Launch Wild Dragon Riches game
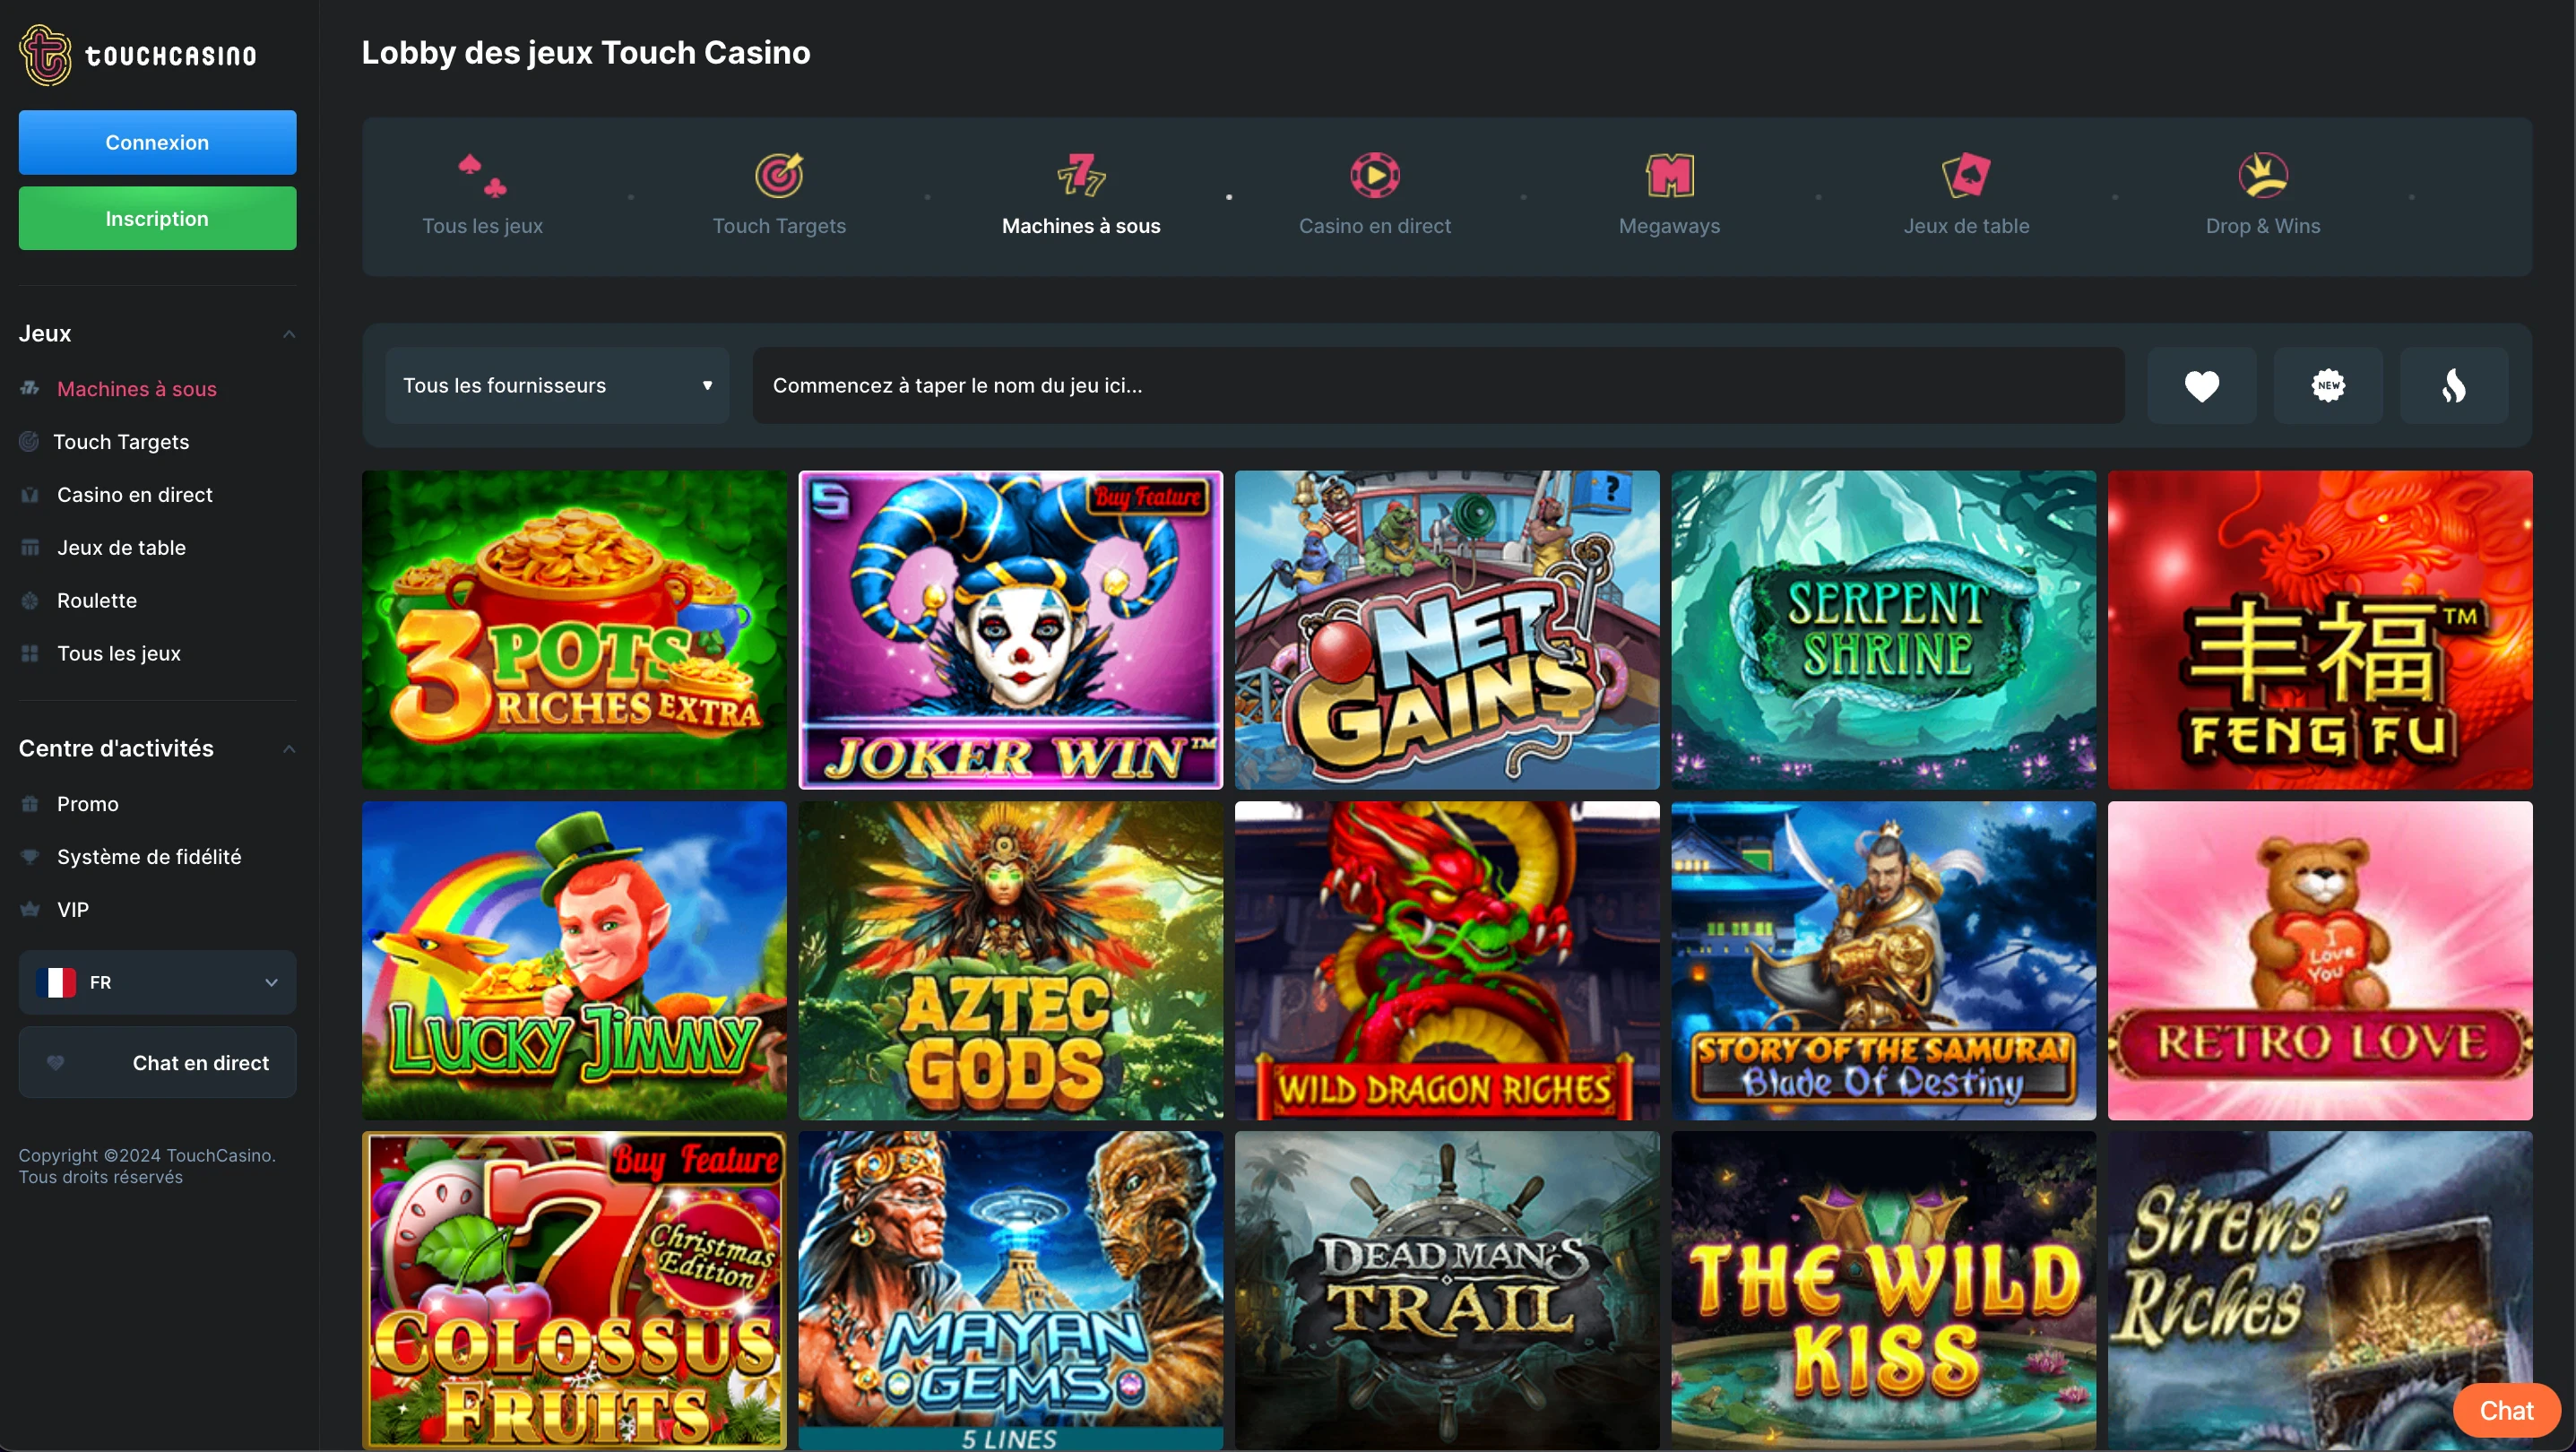Viewport: 2576px width, 1452px height. [1447, 960]
